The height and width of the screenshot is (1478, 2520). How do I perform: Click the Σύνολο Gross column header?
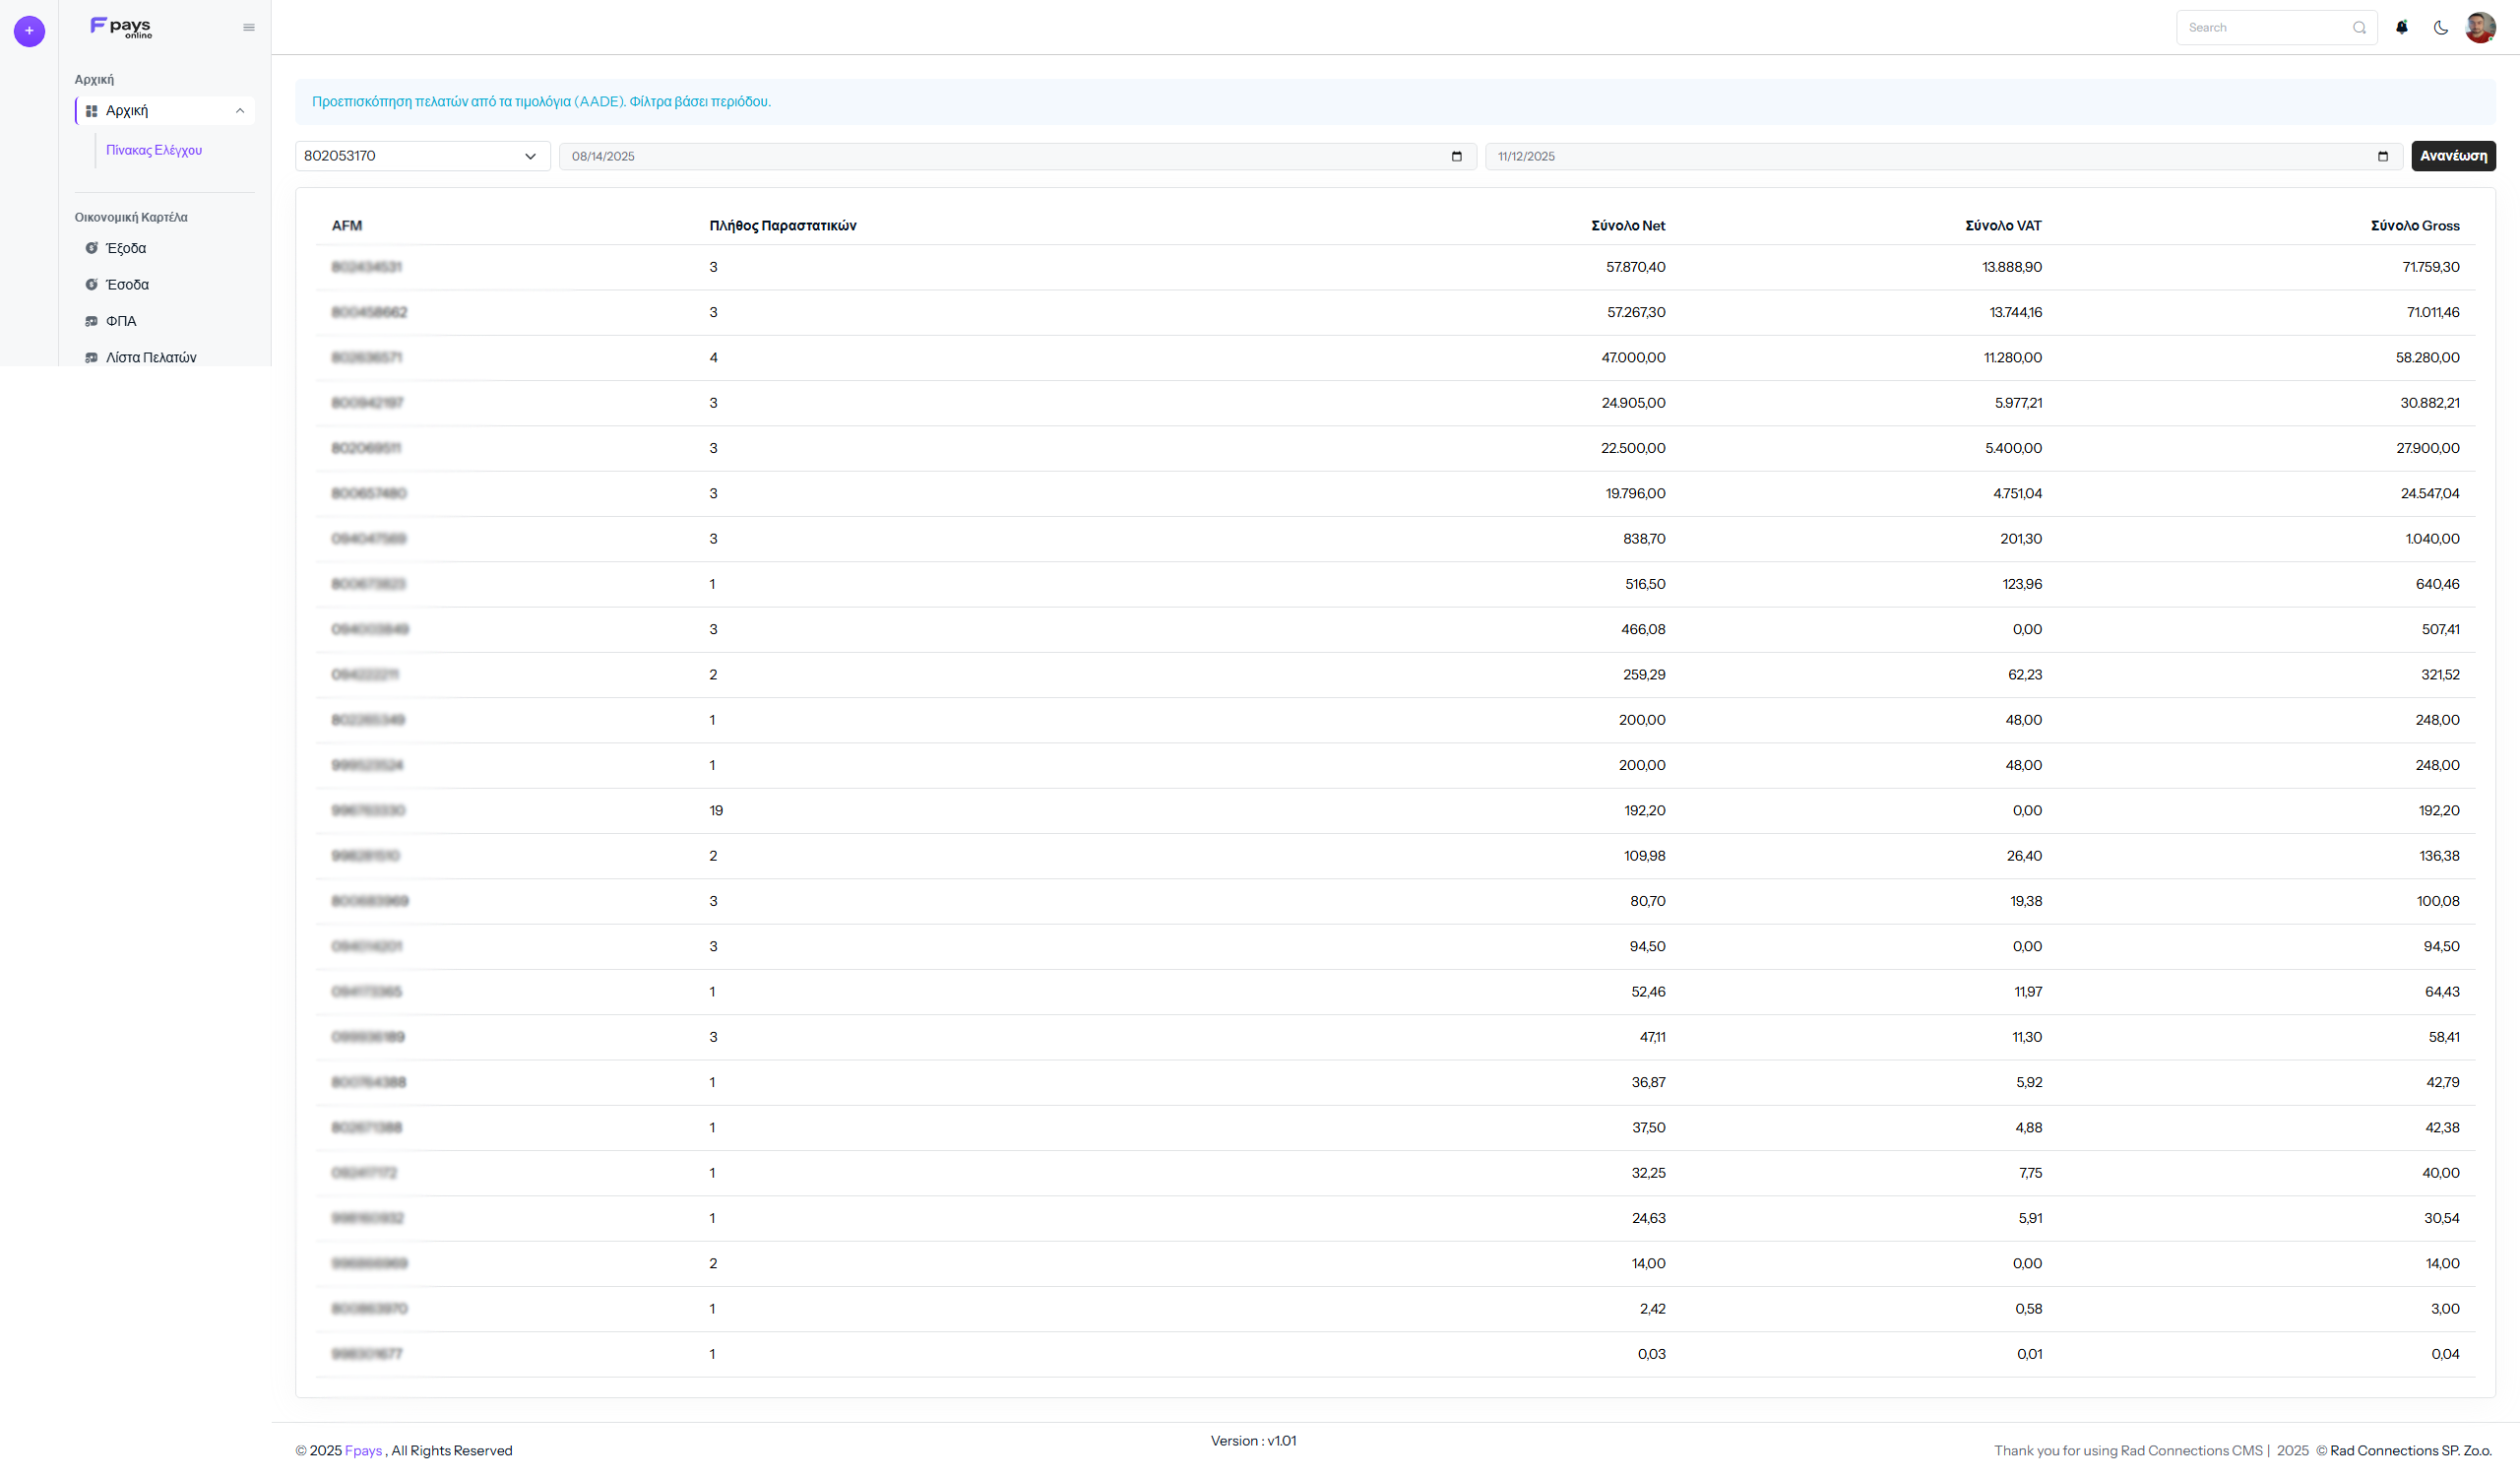(2414, 226)
